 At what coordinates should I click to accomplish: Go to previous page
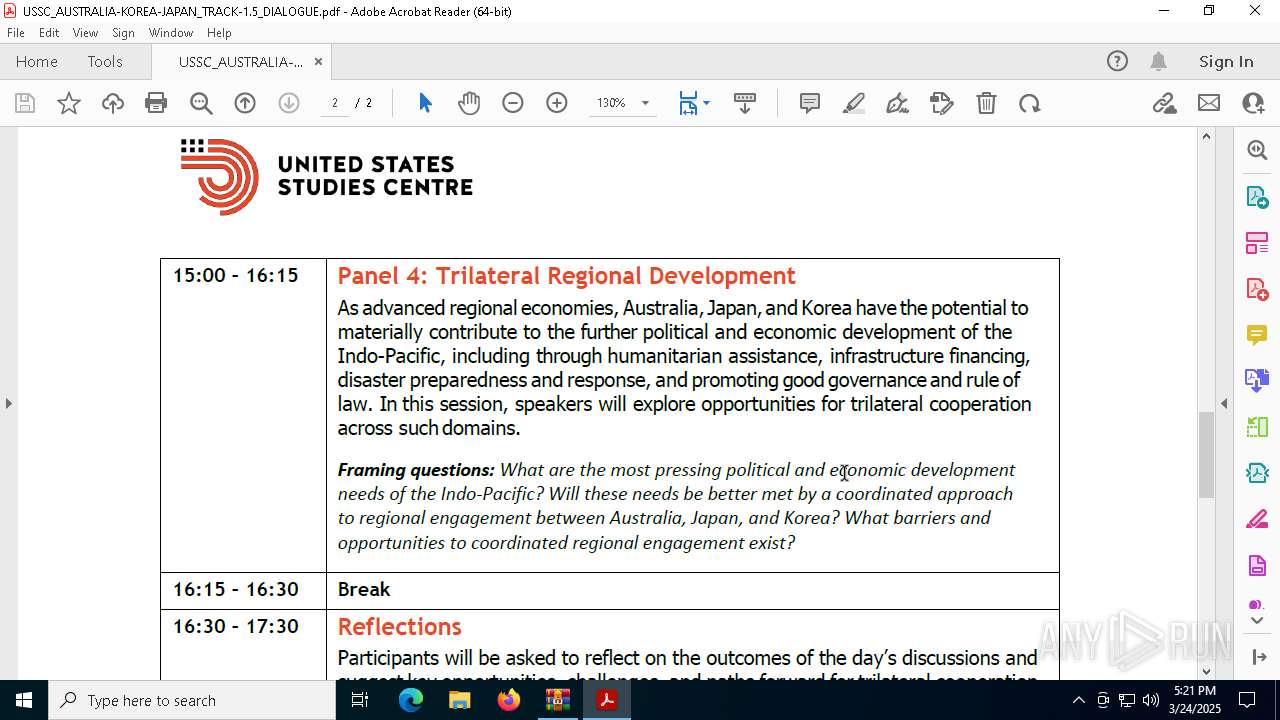(245, 103)
